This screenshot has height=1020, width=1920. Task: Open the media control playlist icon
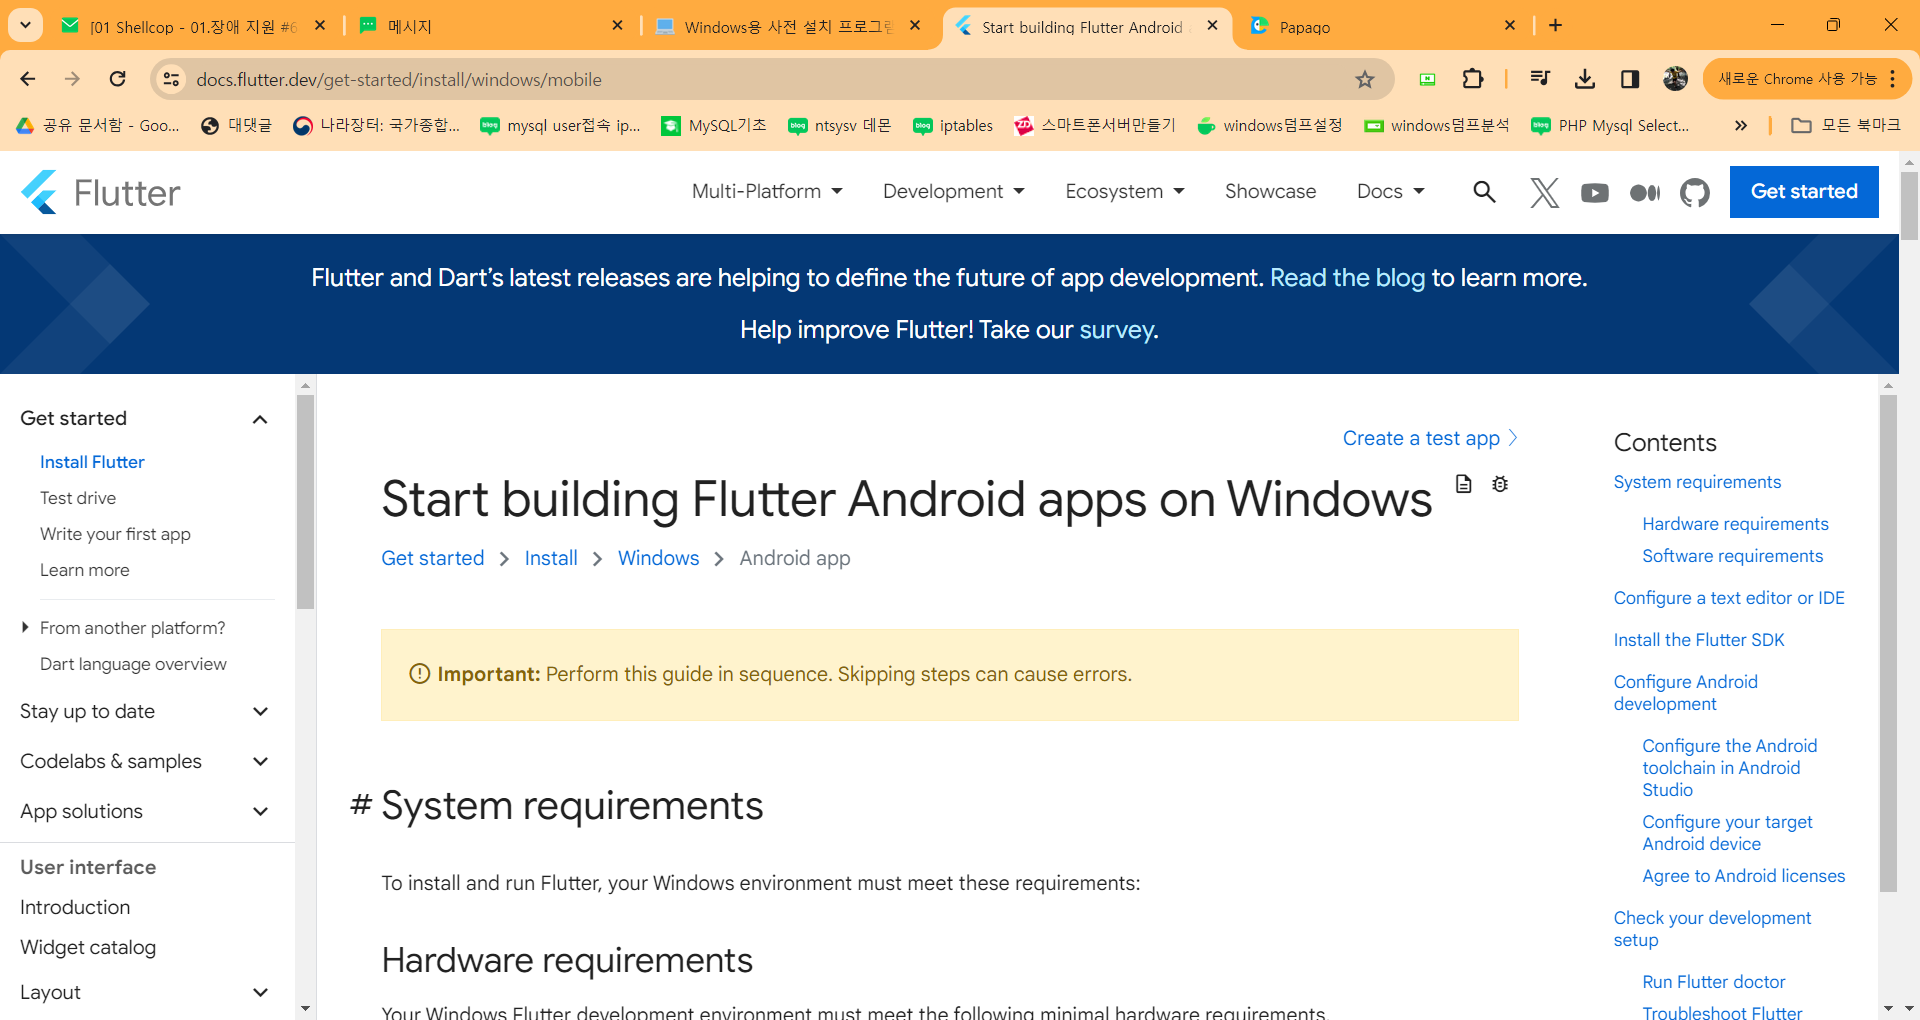pos(1539,79)
